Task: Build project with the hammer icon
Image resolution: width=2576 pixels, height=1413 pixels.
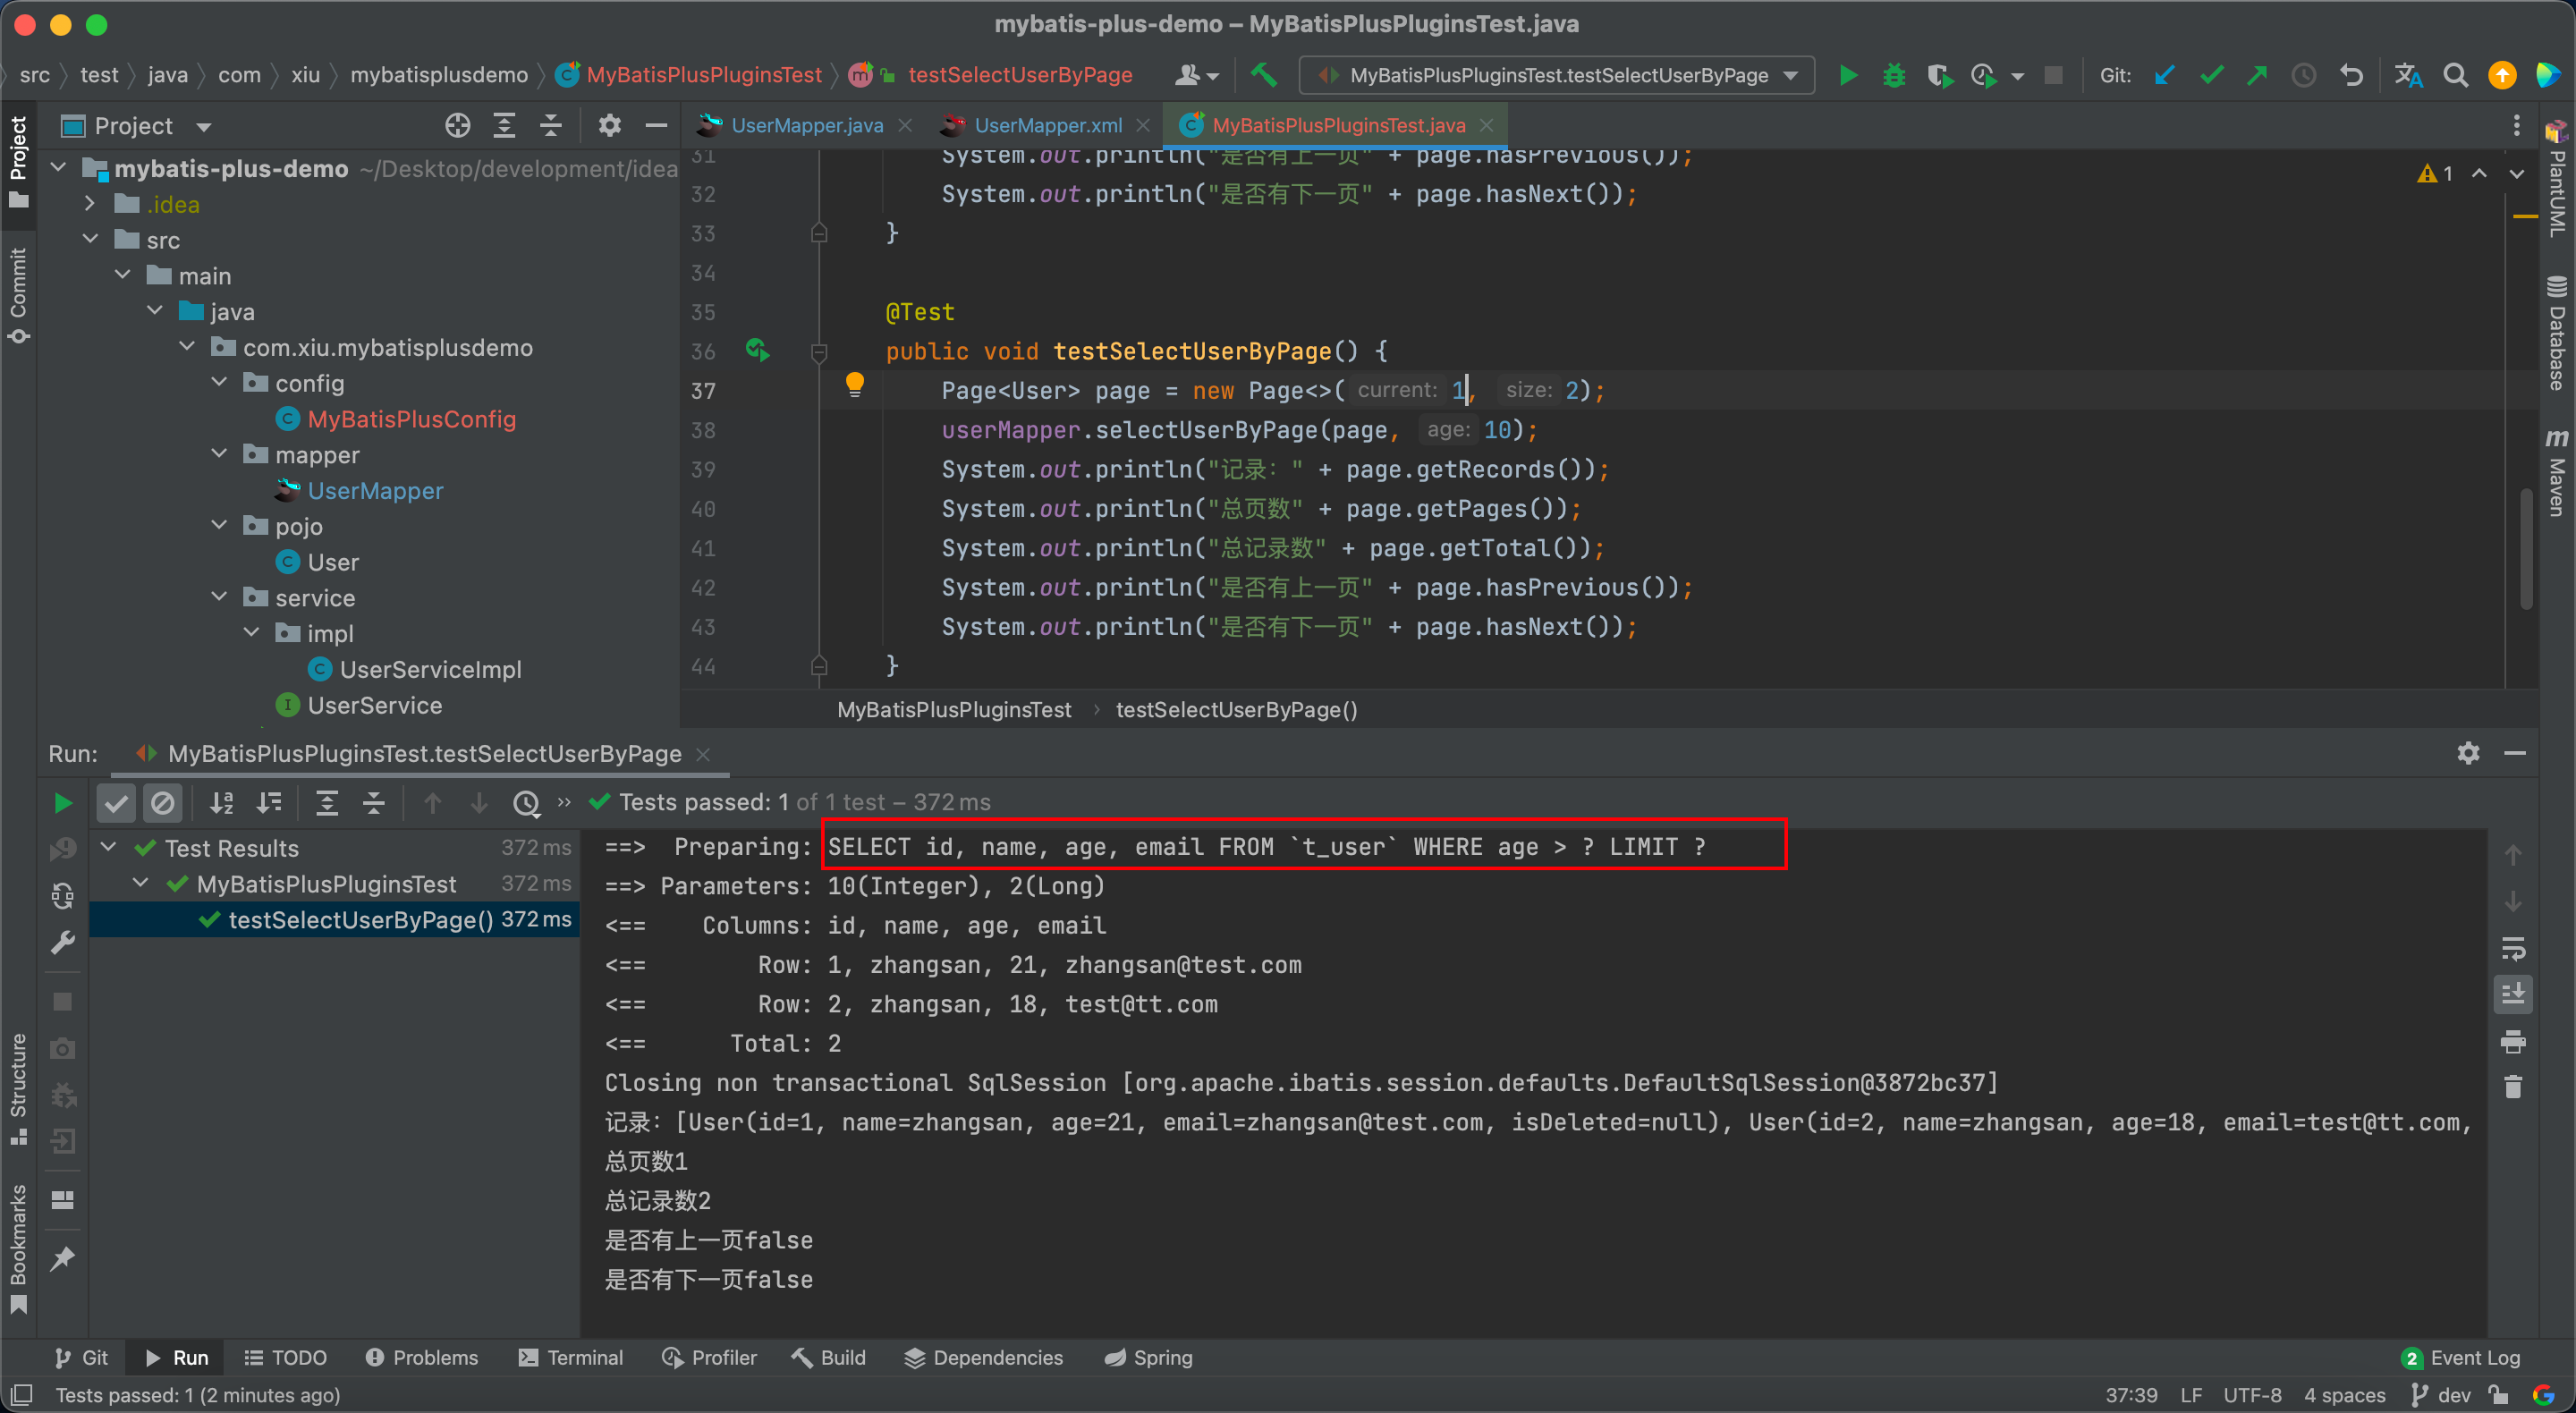Action: pos(1264,75)
